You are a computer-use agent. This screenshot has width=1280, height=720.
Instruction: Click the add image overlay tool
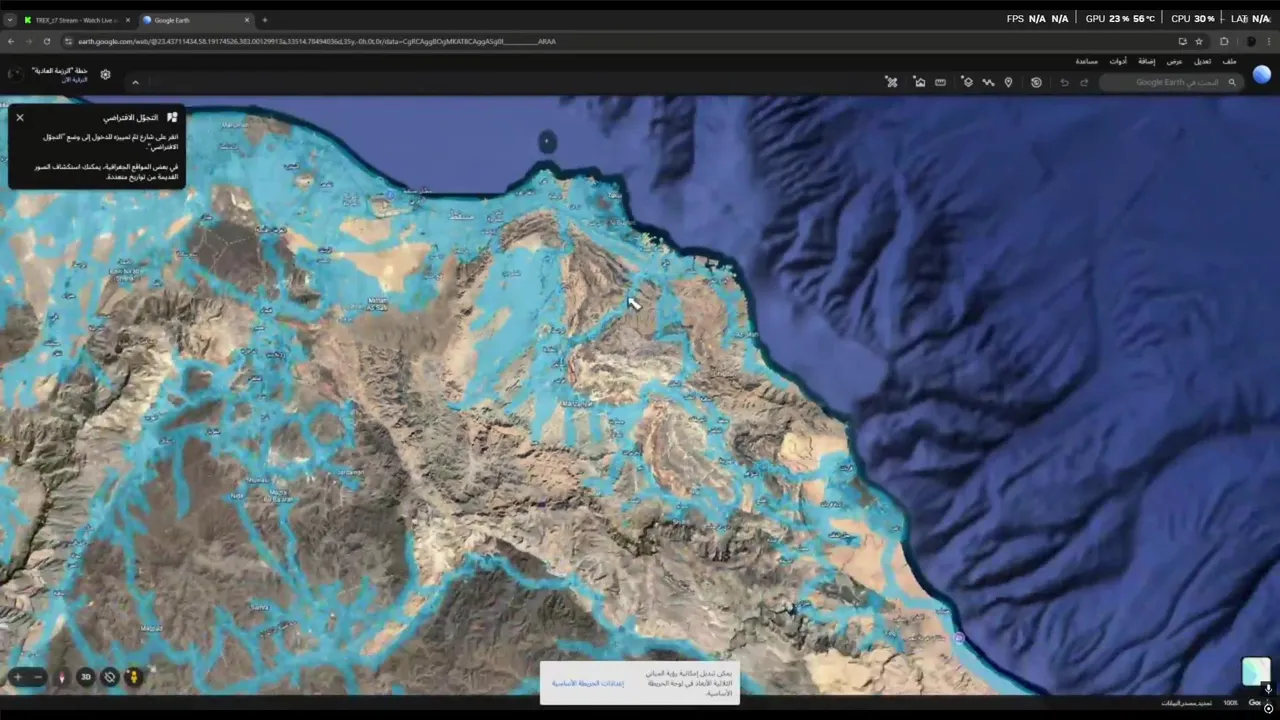point(919,82)
